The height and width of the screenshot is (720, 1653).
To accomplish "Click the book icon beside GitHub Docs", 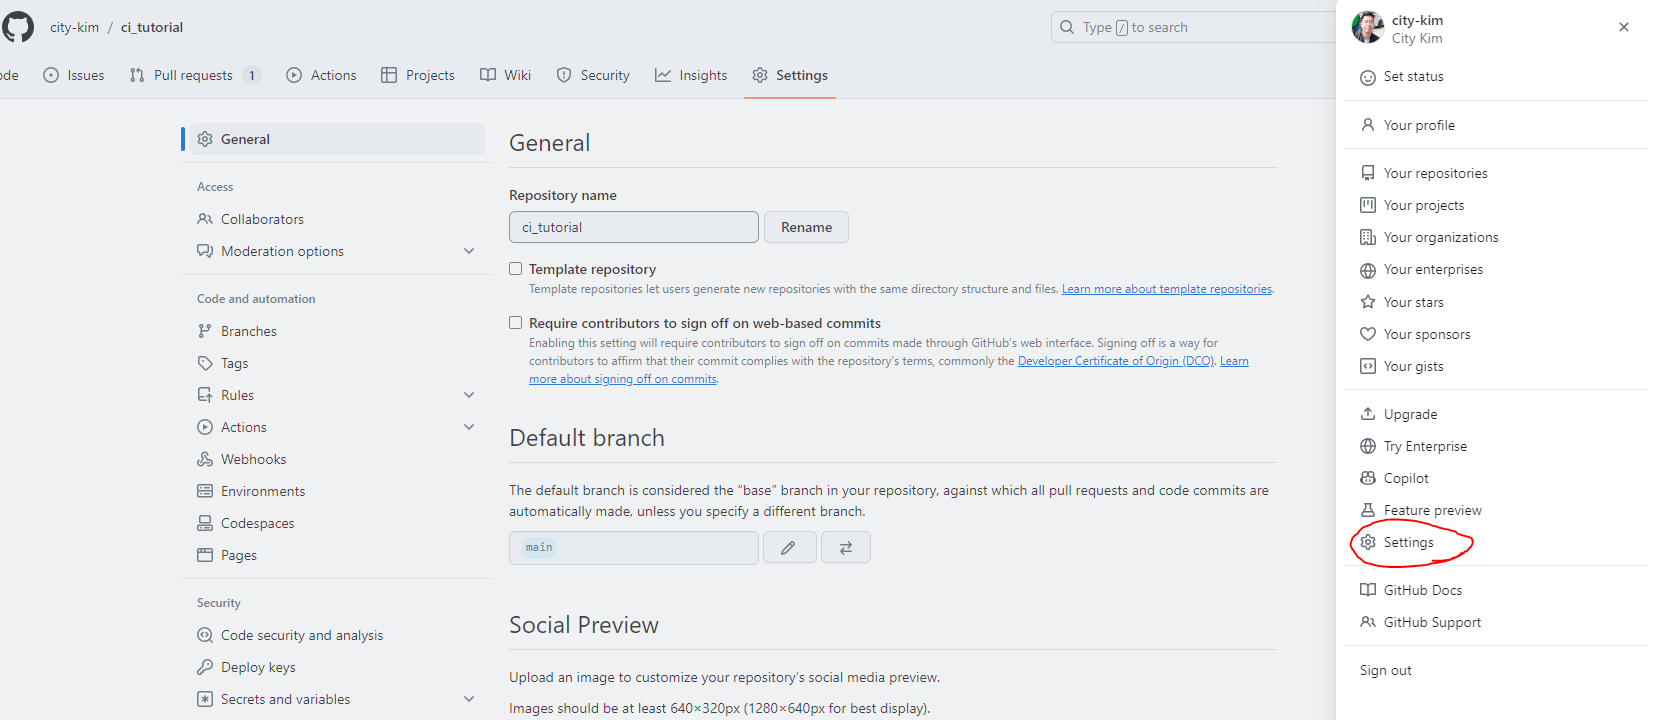I will (1368, 590).
